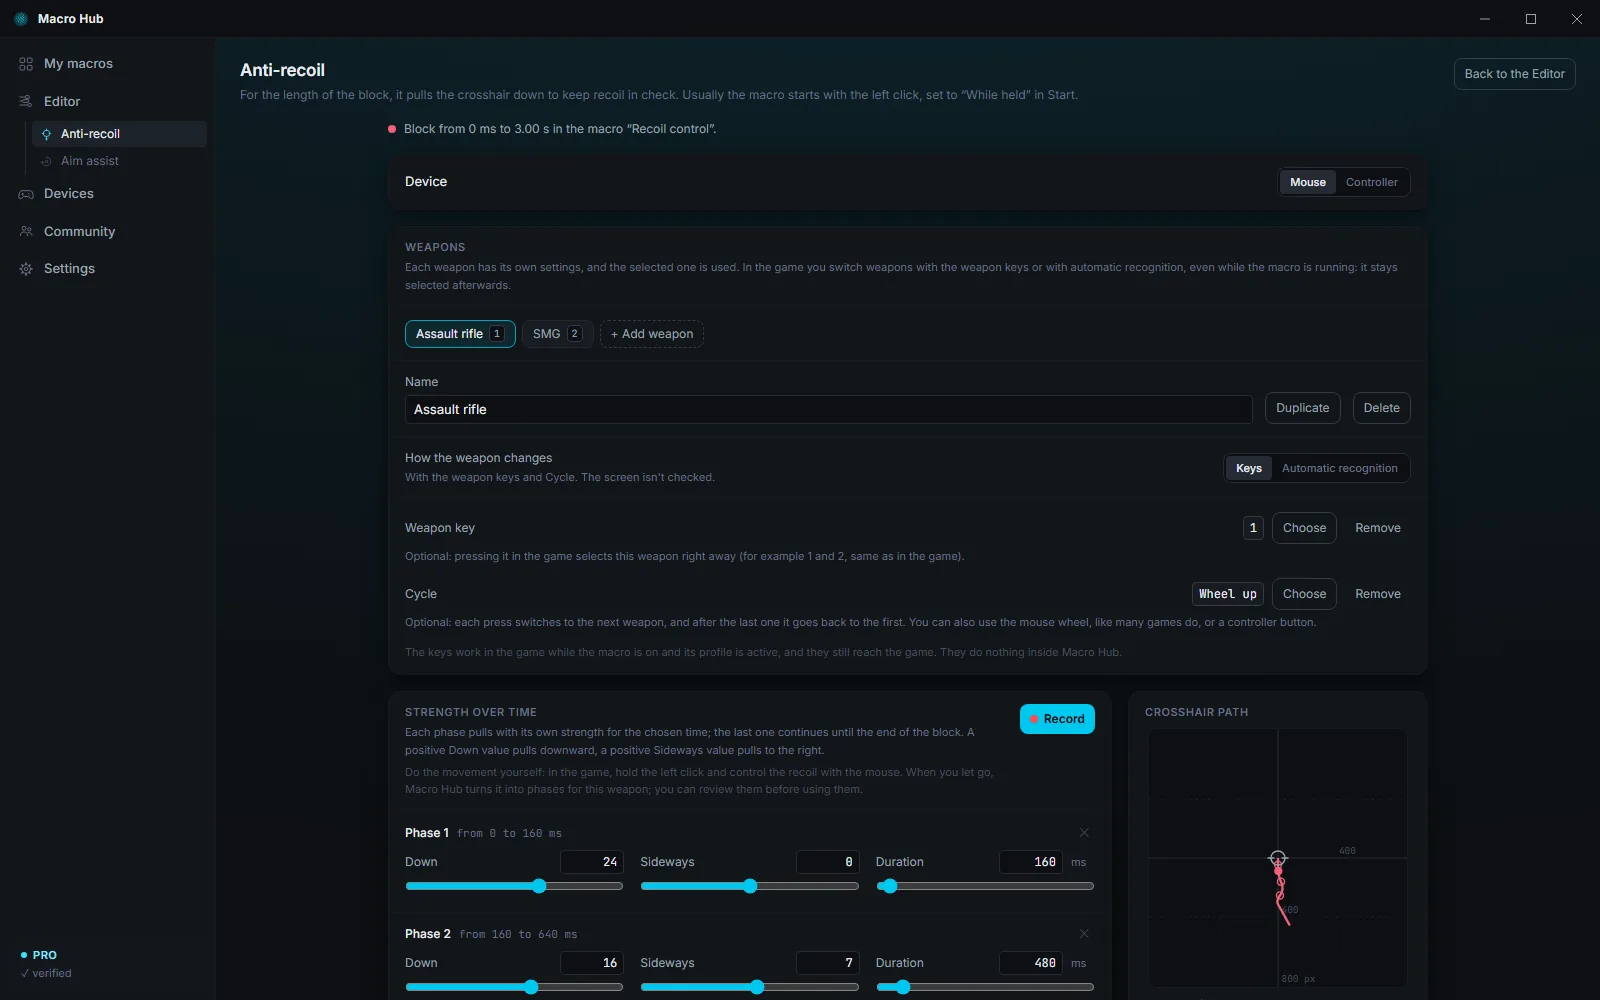Click the Phase 1 Down value field
The width and height of the screenshot is (1600, 1000).
pos(592,862)
